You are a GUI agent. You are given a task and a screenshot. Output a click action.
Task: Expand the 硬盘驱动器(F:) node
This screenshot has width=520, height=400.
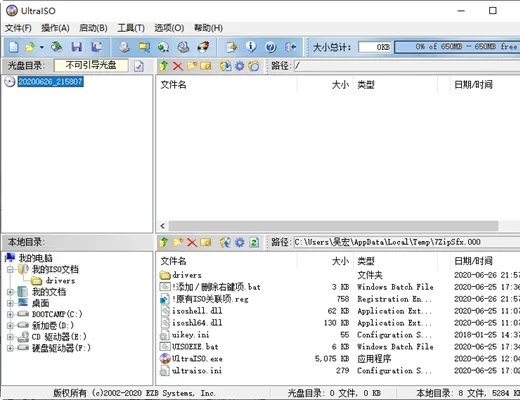click(10, 348)
